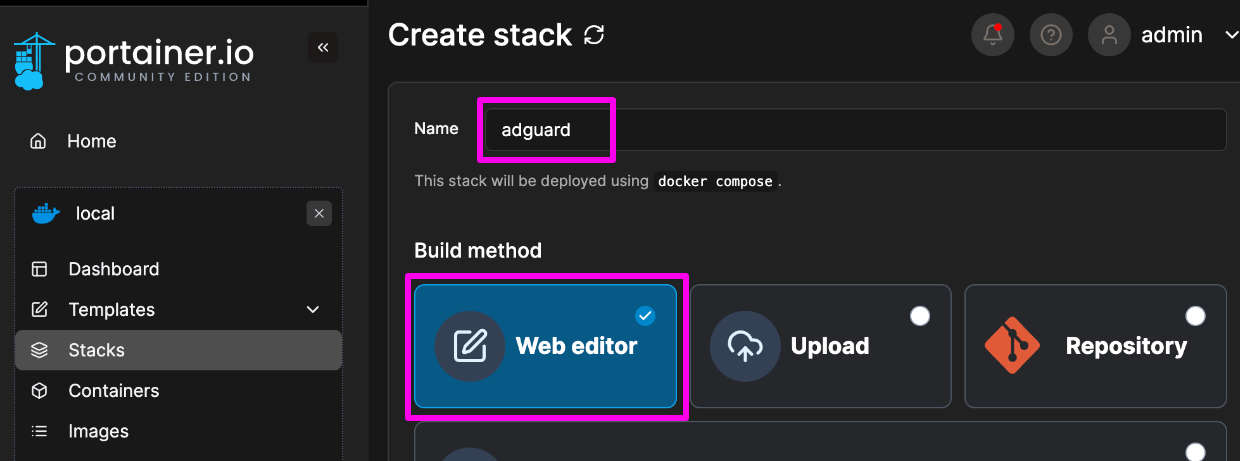This screenshot has width=1240, height=461.
Task: Collapse the sidebar with double-chevron icon
Action: coord(322,47)
